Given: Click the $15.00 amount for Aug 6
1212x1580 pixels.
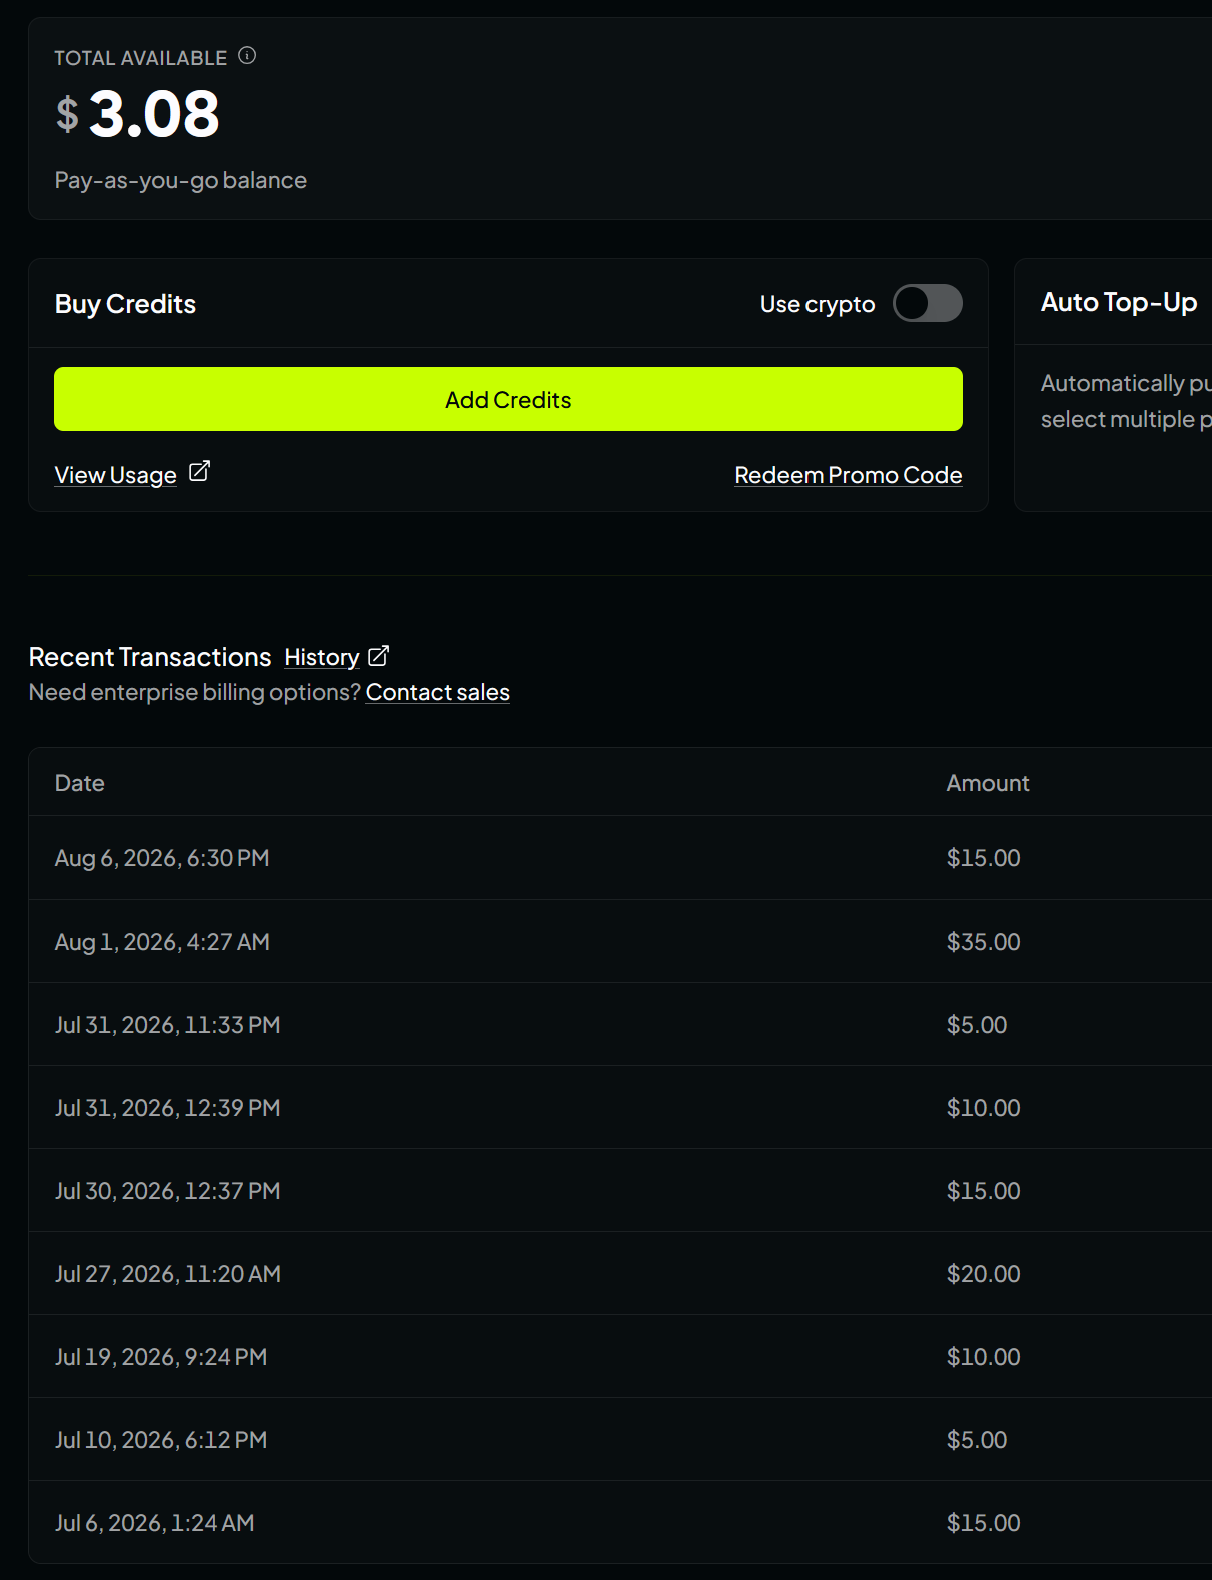Looking at the screenshot, I should (984, 858).
